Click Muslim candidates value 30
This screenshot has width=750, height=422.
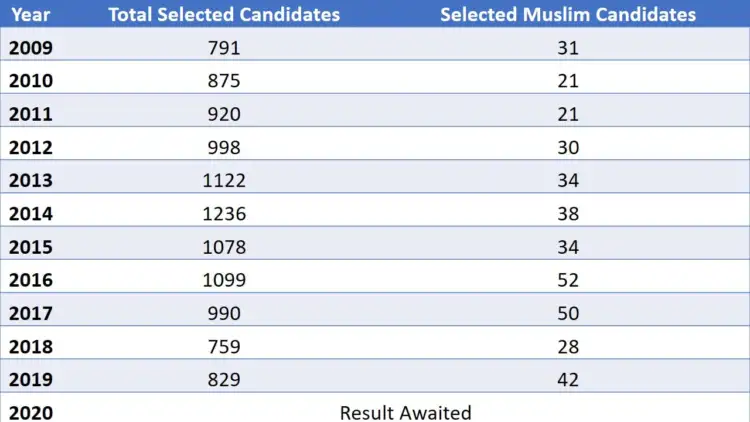pyautogui.click(x=568, y=147)
